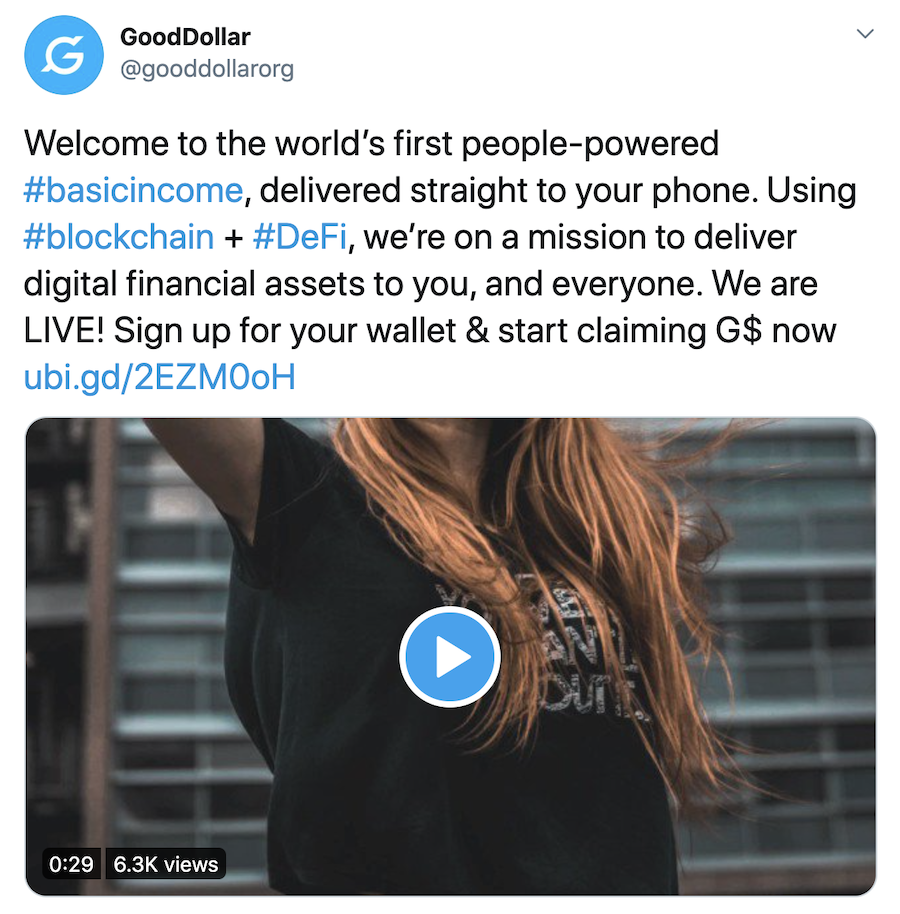Open the #blockchain hashtag

tap(119, 237)
